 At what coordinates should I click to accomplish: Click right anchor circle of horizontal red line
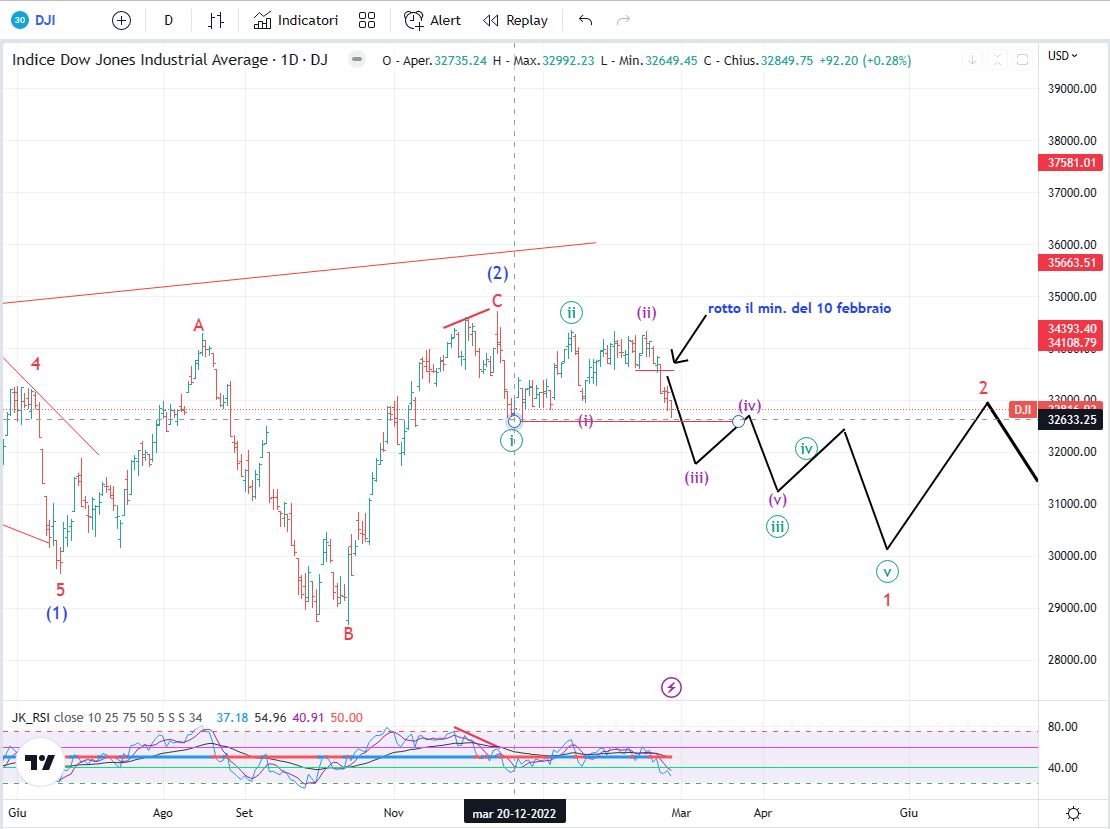point(738,421)
